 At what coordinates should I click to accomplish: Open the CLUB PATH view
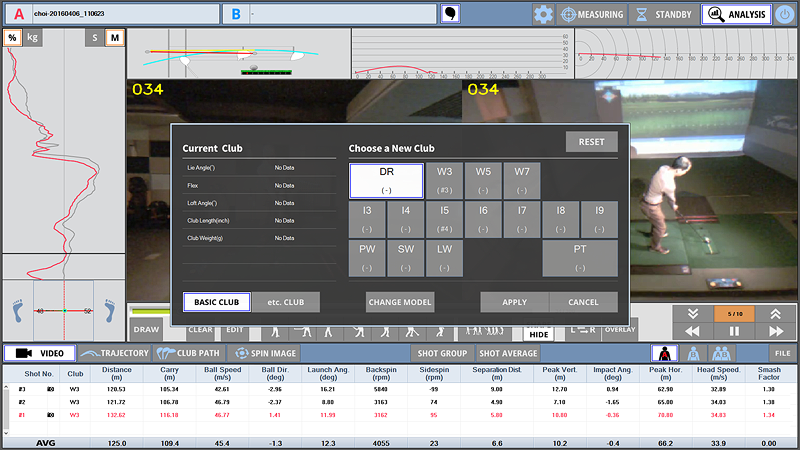tap(190, 353)
